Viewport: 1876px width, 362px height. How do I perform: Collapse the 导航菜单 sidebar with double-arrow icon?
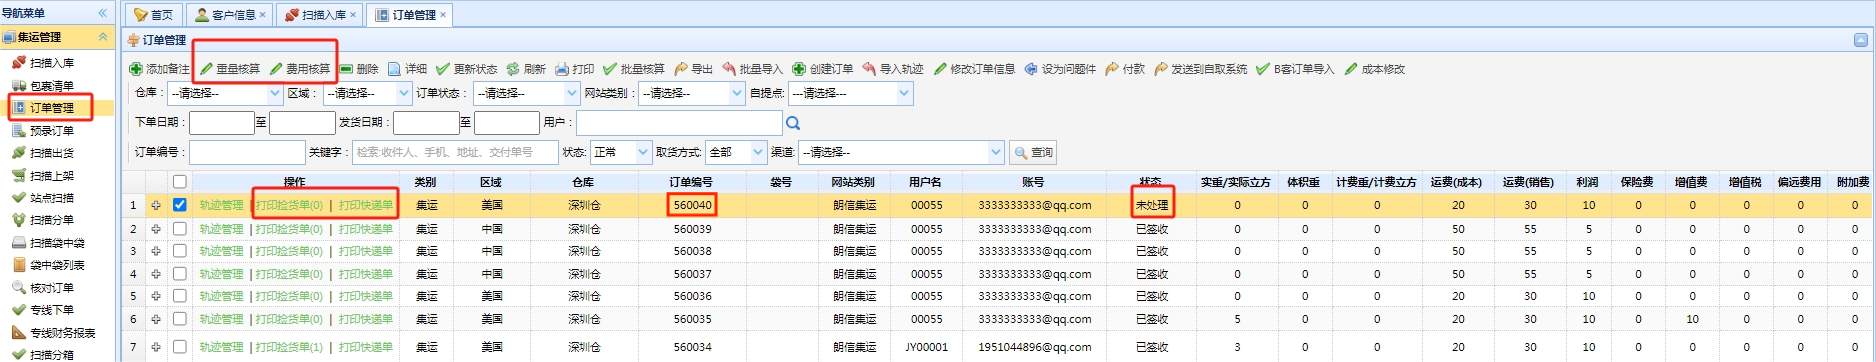(102, 13)
